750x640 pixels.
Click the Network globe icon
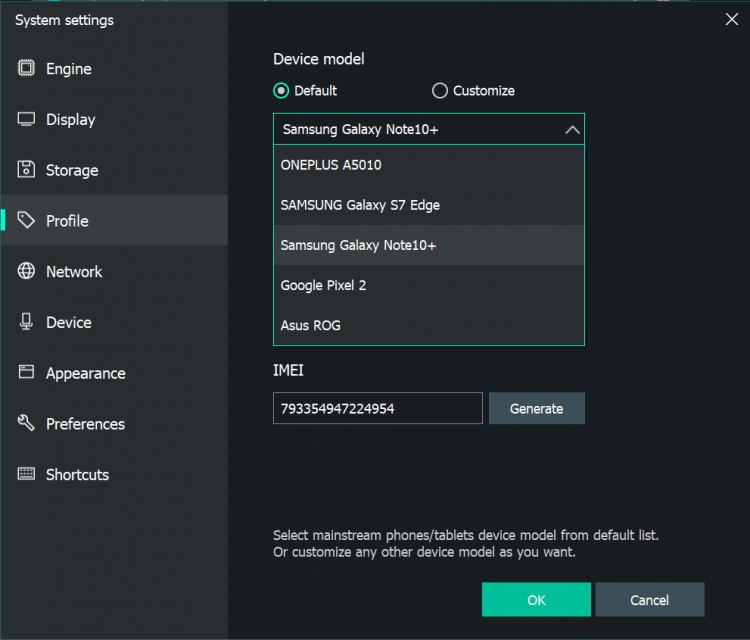point(27,272)
